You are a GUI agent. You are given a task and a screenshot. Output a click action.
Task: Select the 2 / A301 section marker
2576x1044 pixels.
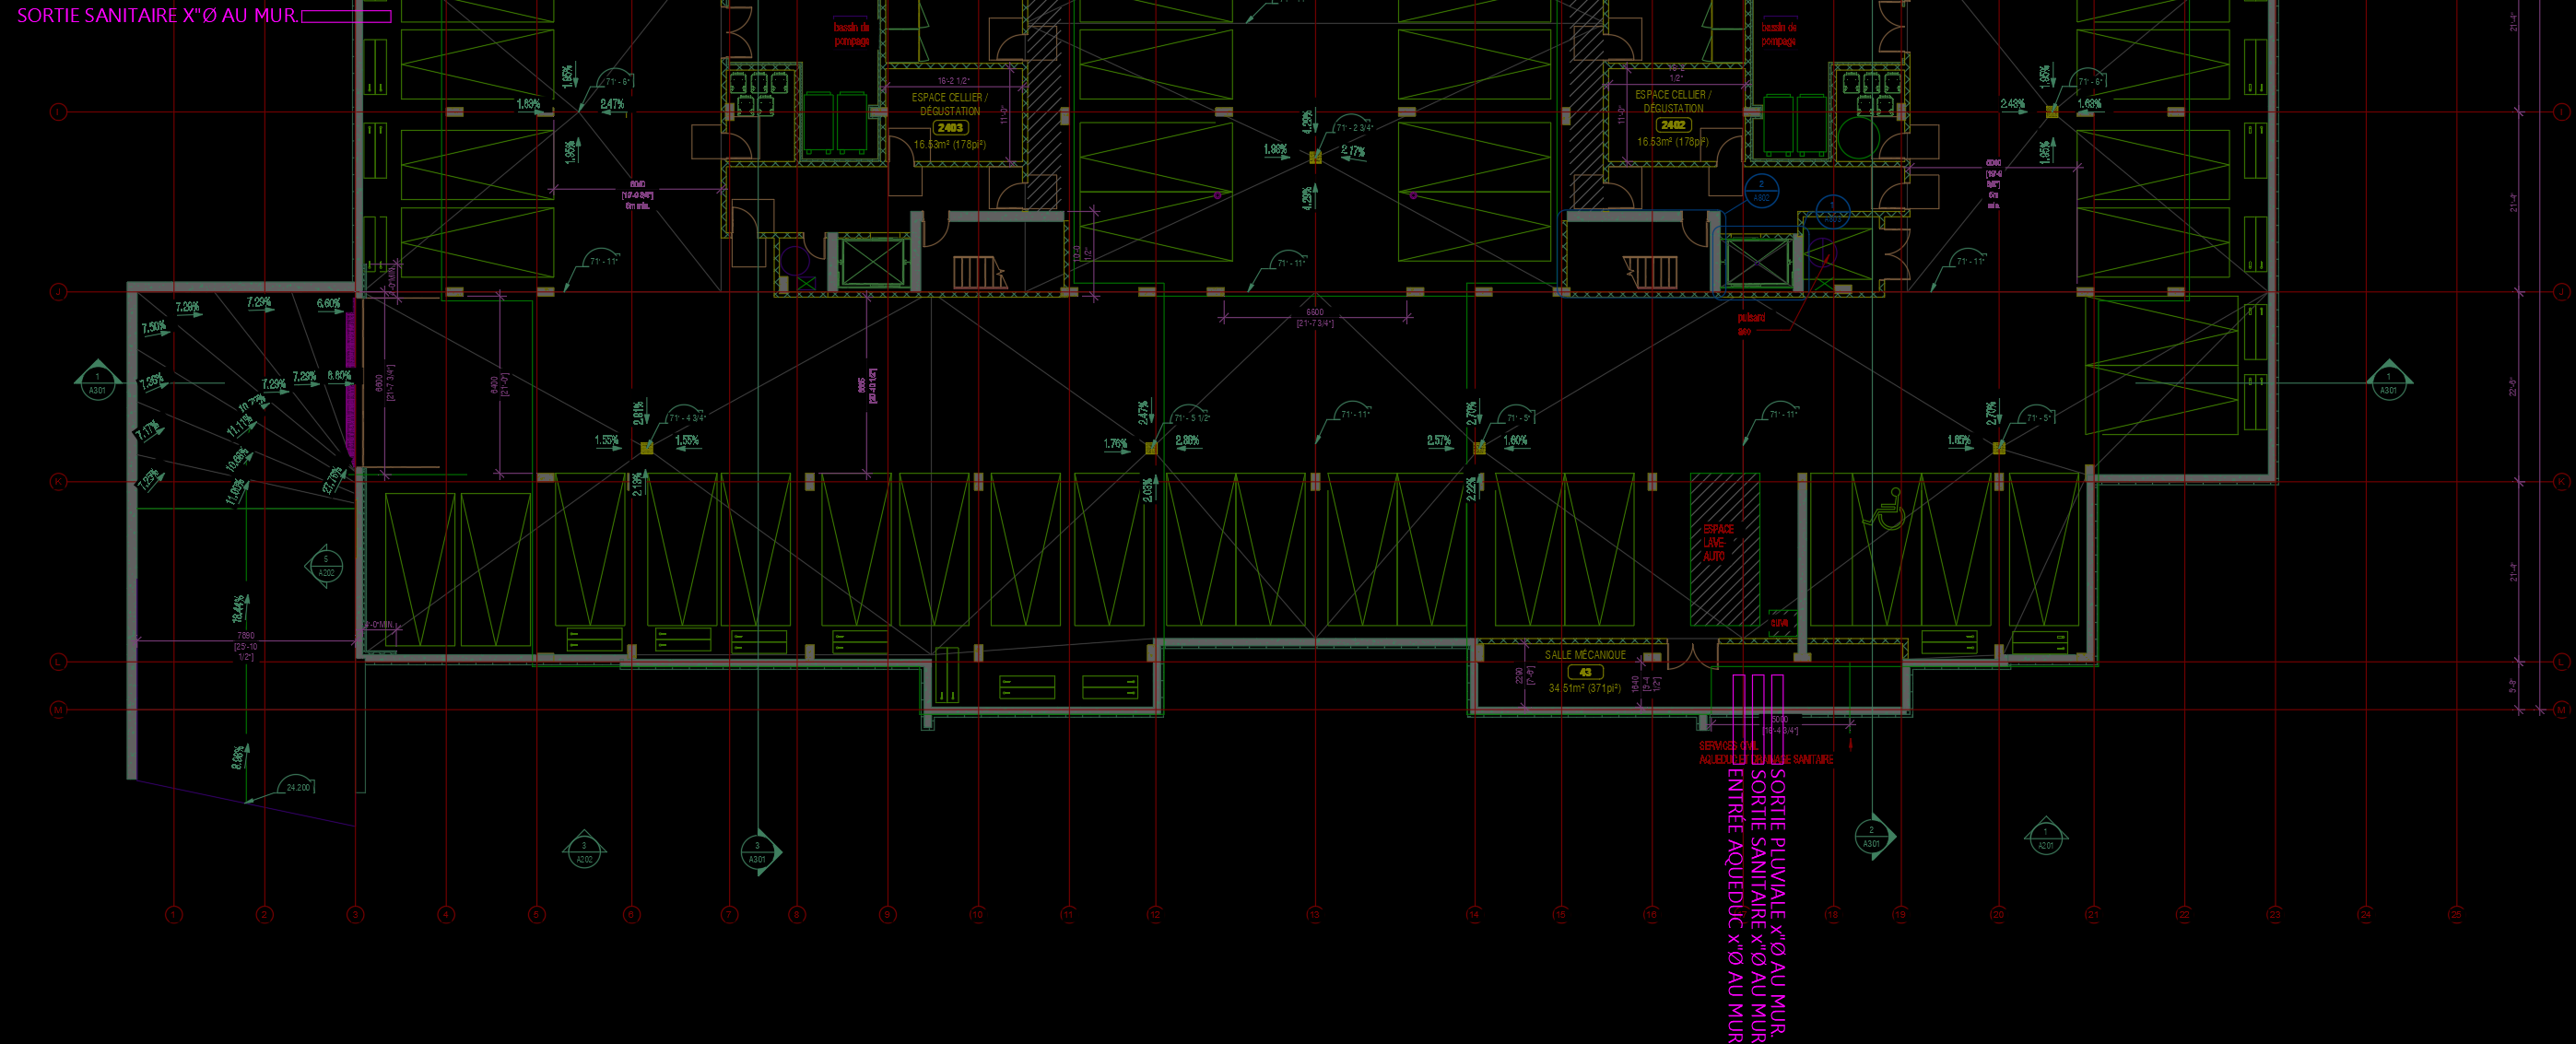point(1871,836)
